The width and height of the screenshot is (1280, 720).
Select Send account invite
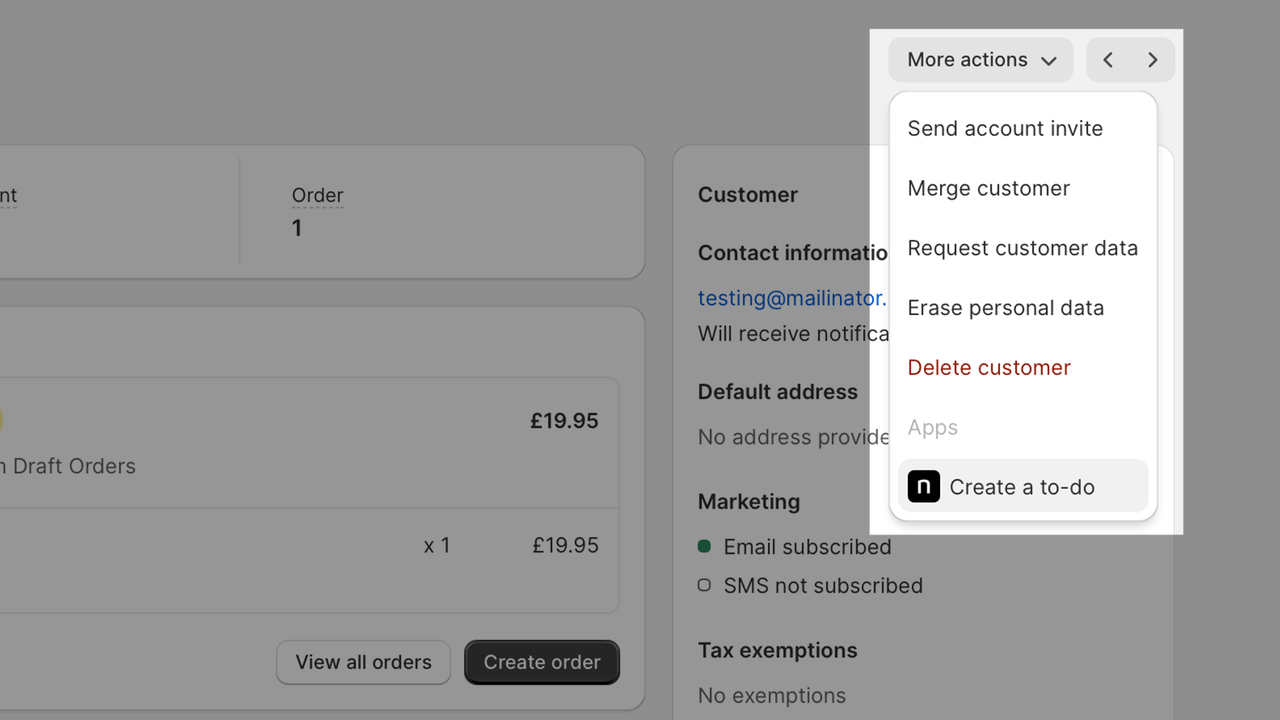pos(1005,128)
